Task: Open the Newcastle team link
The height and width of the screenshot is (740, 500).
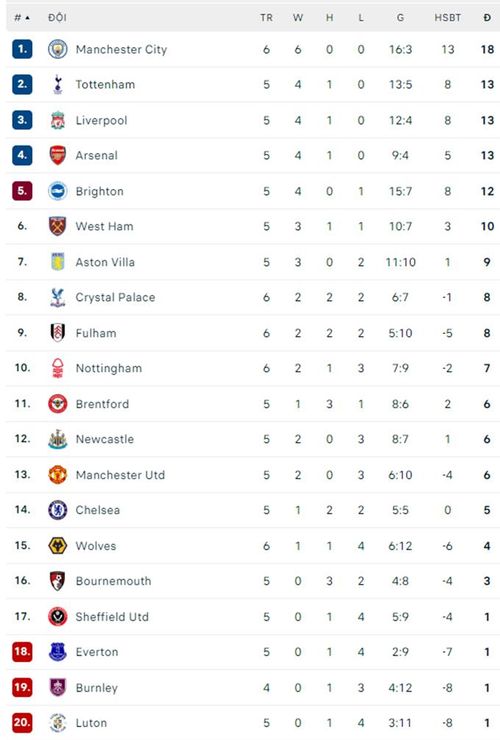Action: click(x=105, y=439)
